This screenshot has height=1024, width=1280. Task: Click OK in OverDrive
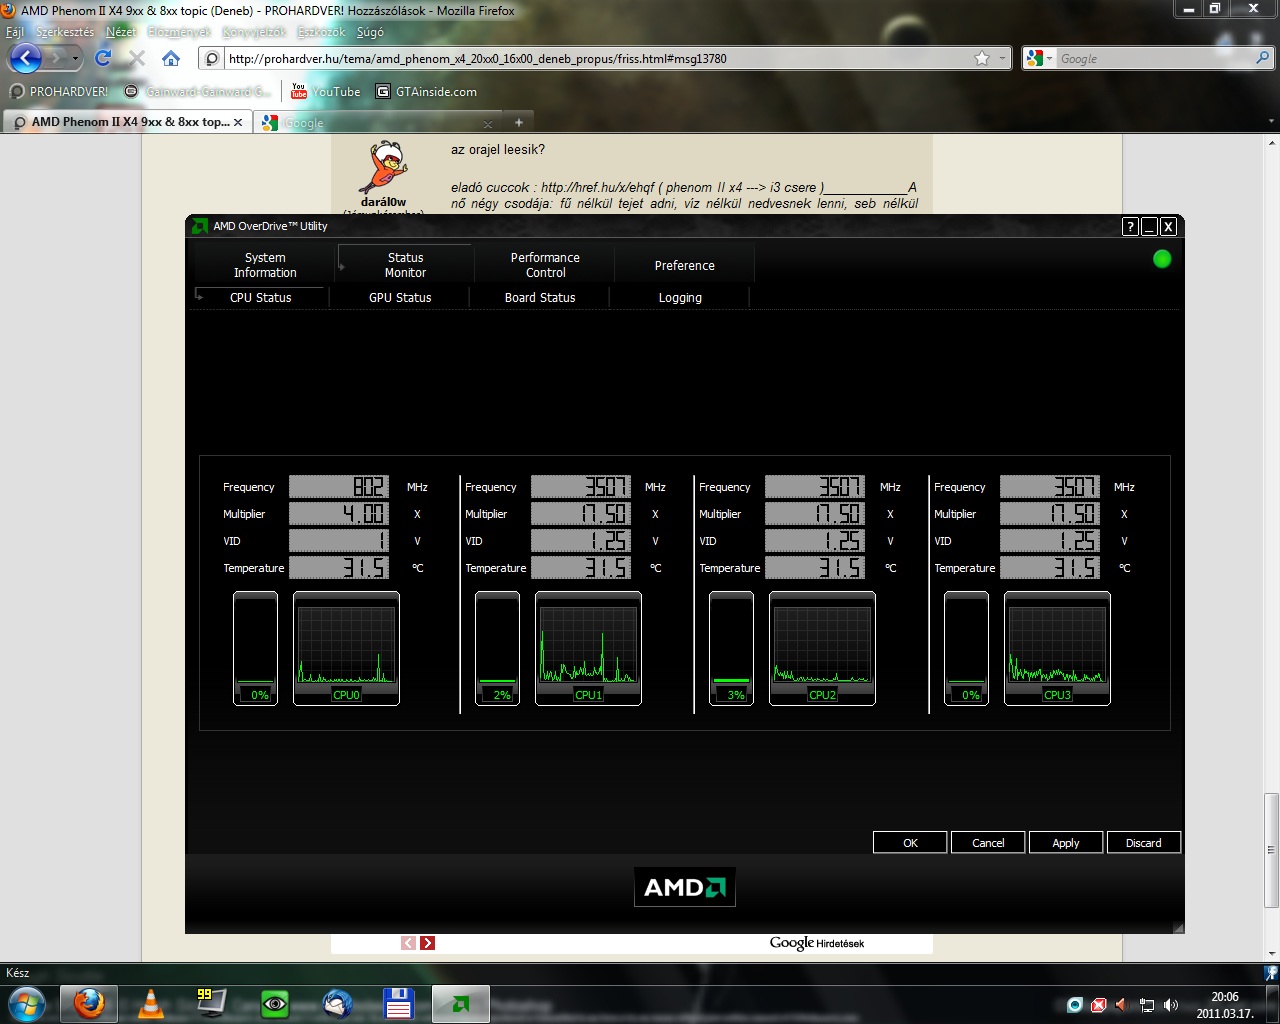coord(910,843)
